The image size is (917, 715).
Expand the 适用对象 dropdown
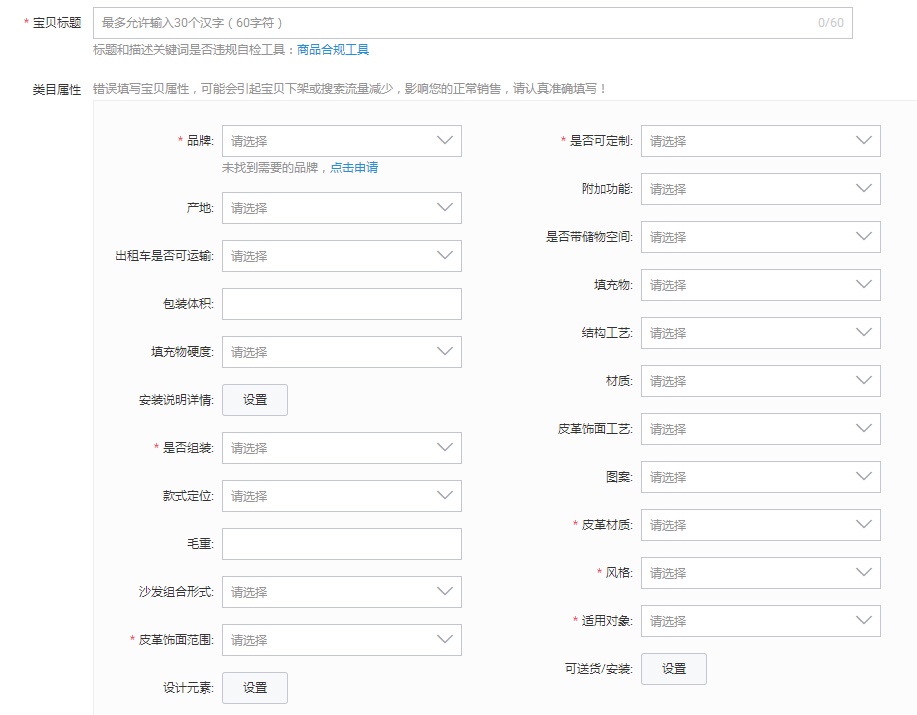point(760,621)
